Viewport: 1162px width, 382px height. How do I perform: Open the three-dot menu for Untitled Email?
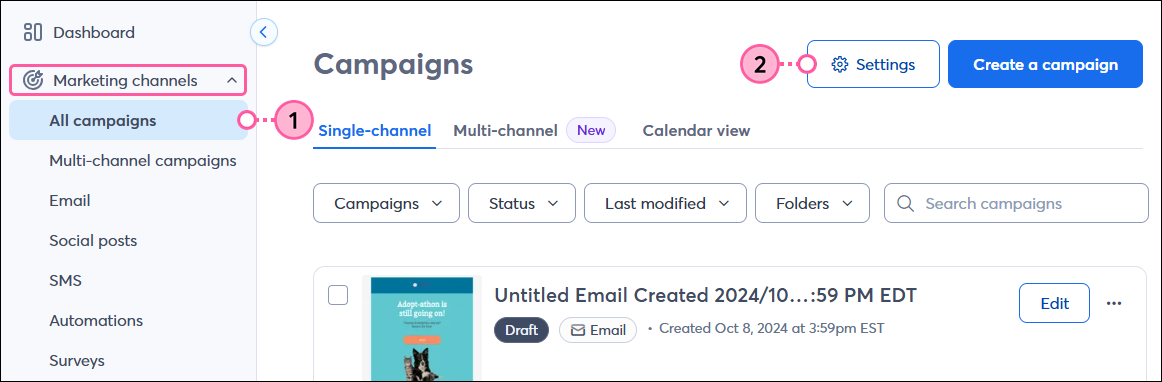(x=1114, y=303)
